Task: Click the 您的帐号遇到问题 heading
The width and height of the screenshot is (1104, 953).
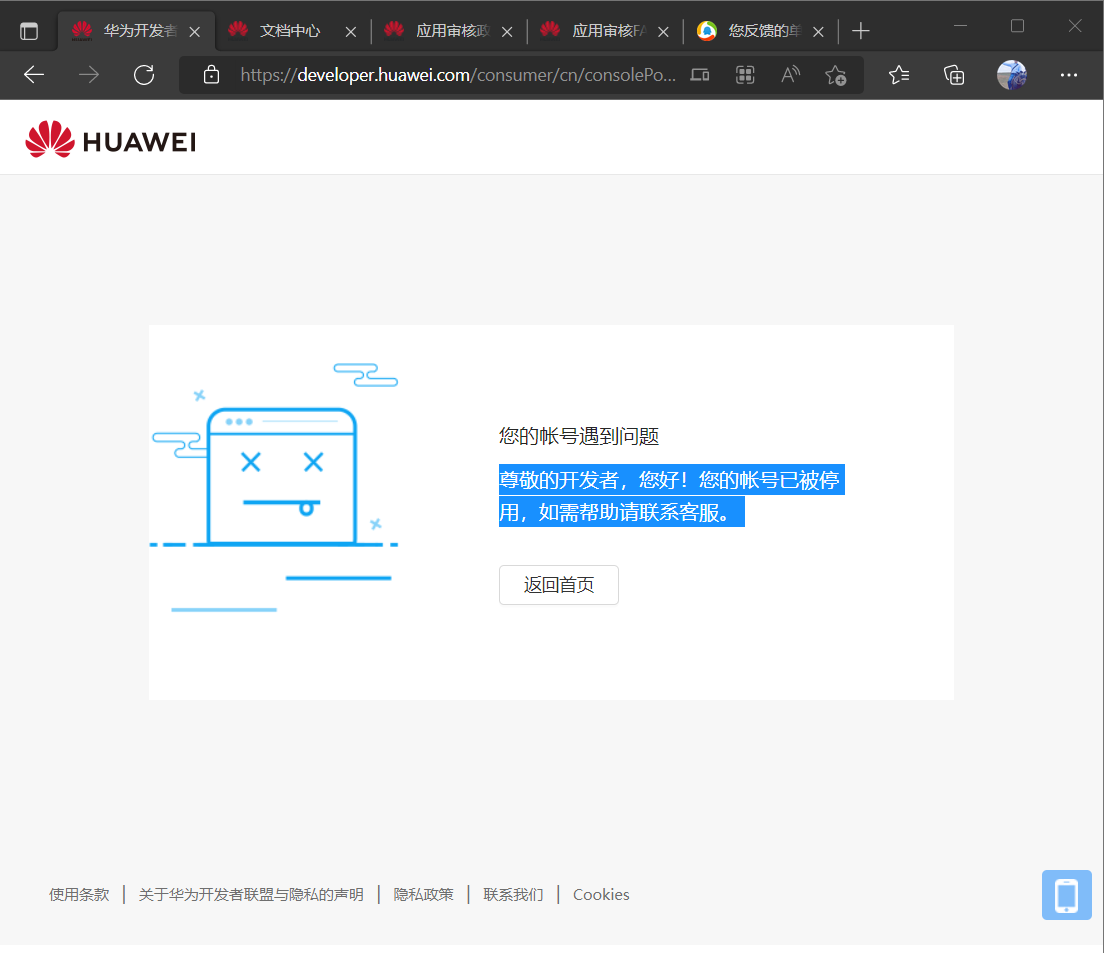Action: (579, 436)
